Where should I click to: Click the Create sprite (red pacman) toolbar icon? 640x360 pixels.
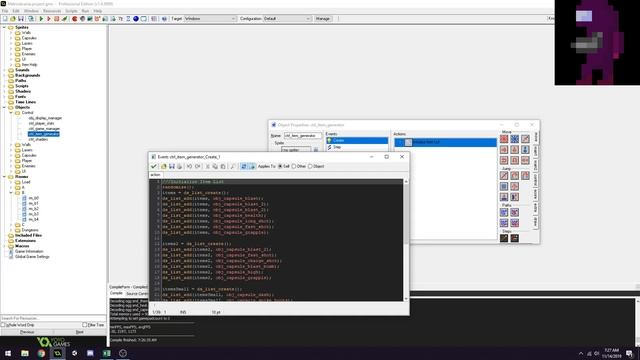tap(75, 19)
